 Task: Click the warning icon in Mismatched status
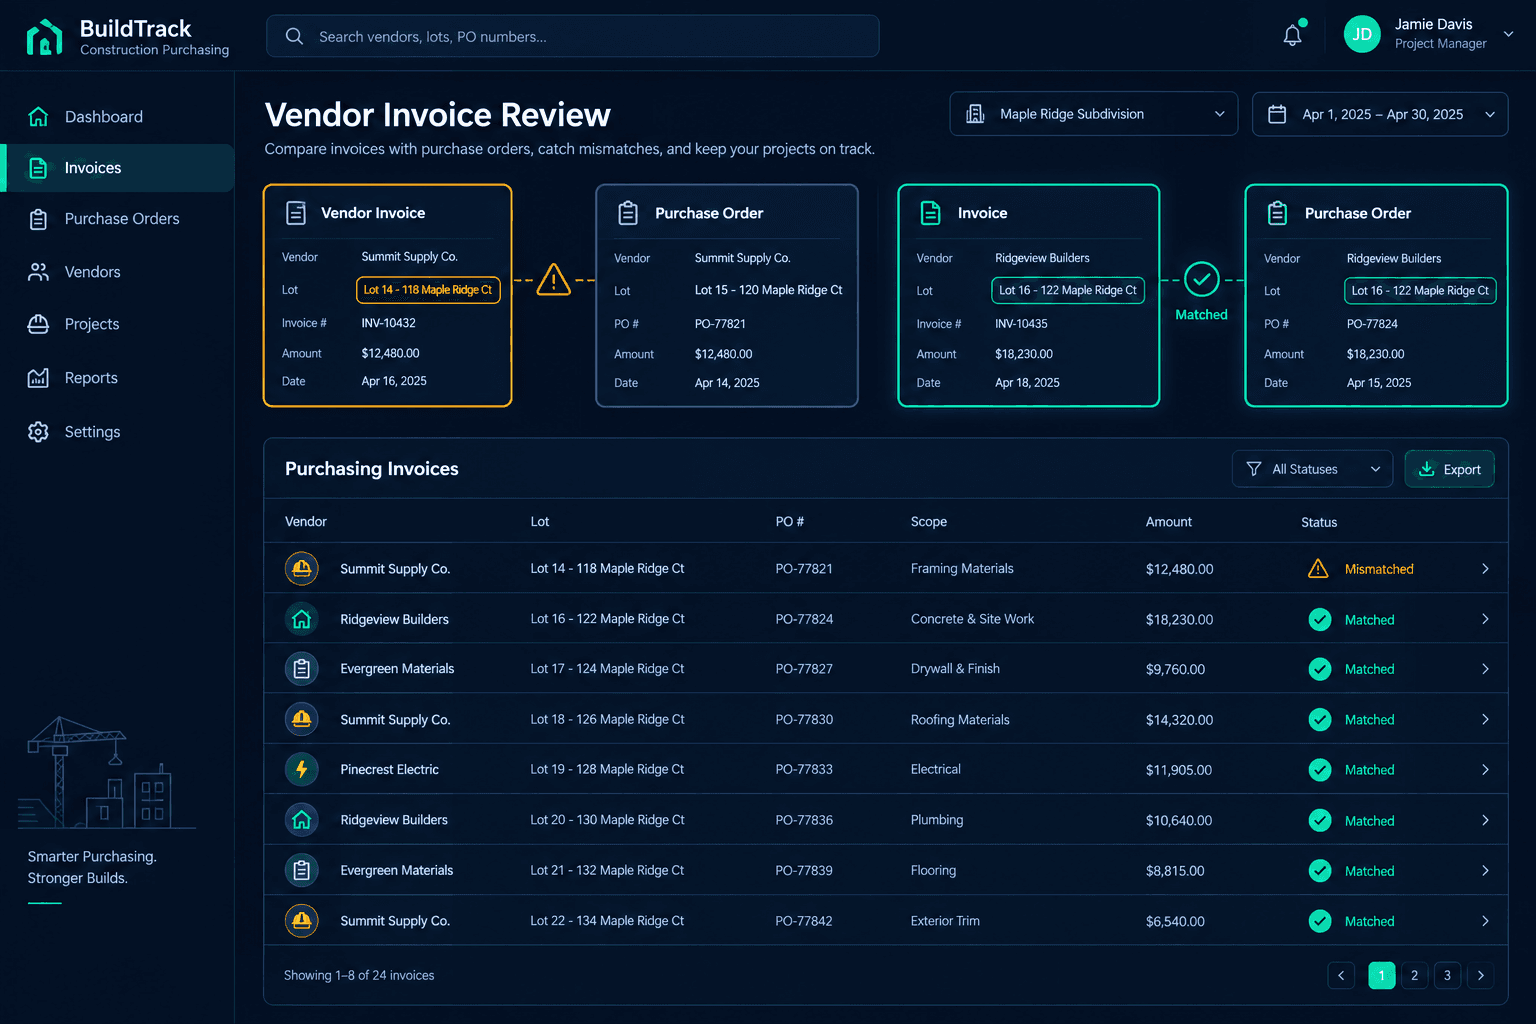1318,569
